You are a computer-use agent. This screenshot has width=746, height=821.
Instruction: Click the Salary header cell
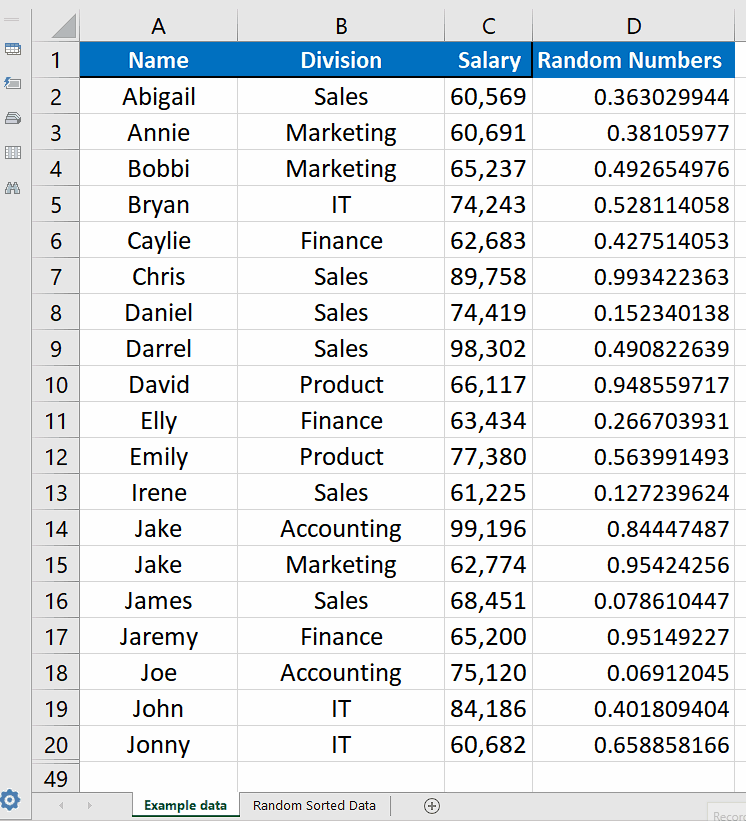click(x=488, y=60)
